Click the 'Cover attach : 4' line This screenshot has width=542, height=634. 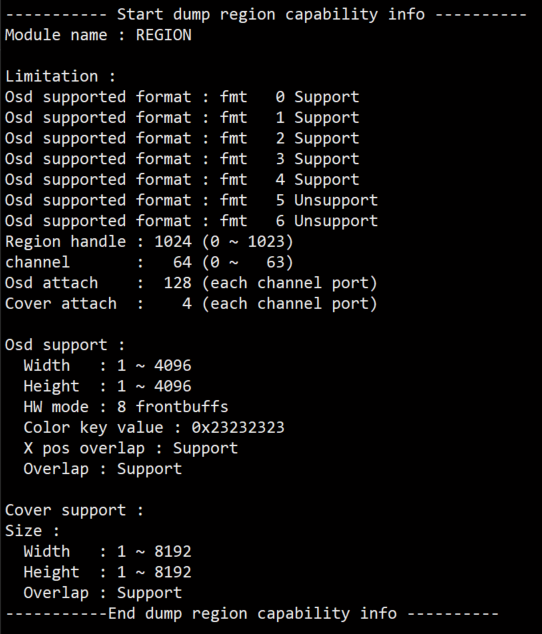(x=191, y=304)
